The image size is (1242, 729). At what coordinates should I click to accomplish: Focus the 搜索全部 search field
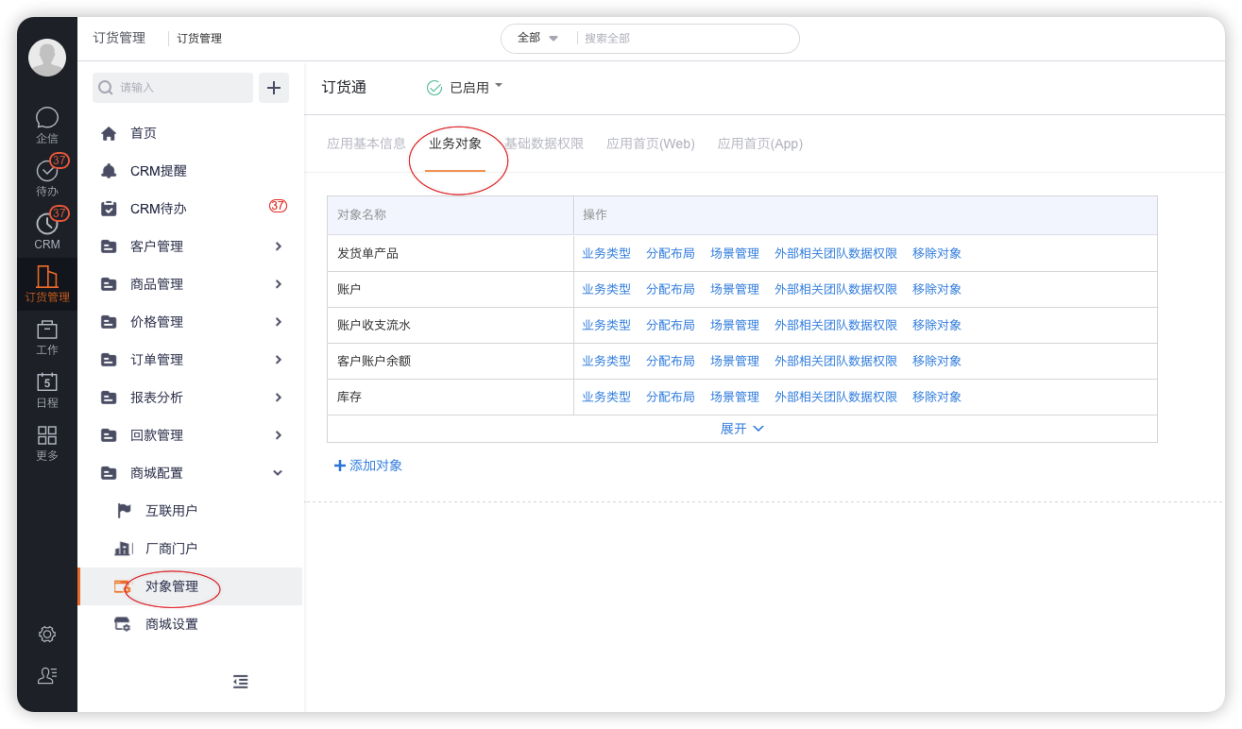pos(688,38)
